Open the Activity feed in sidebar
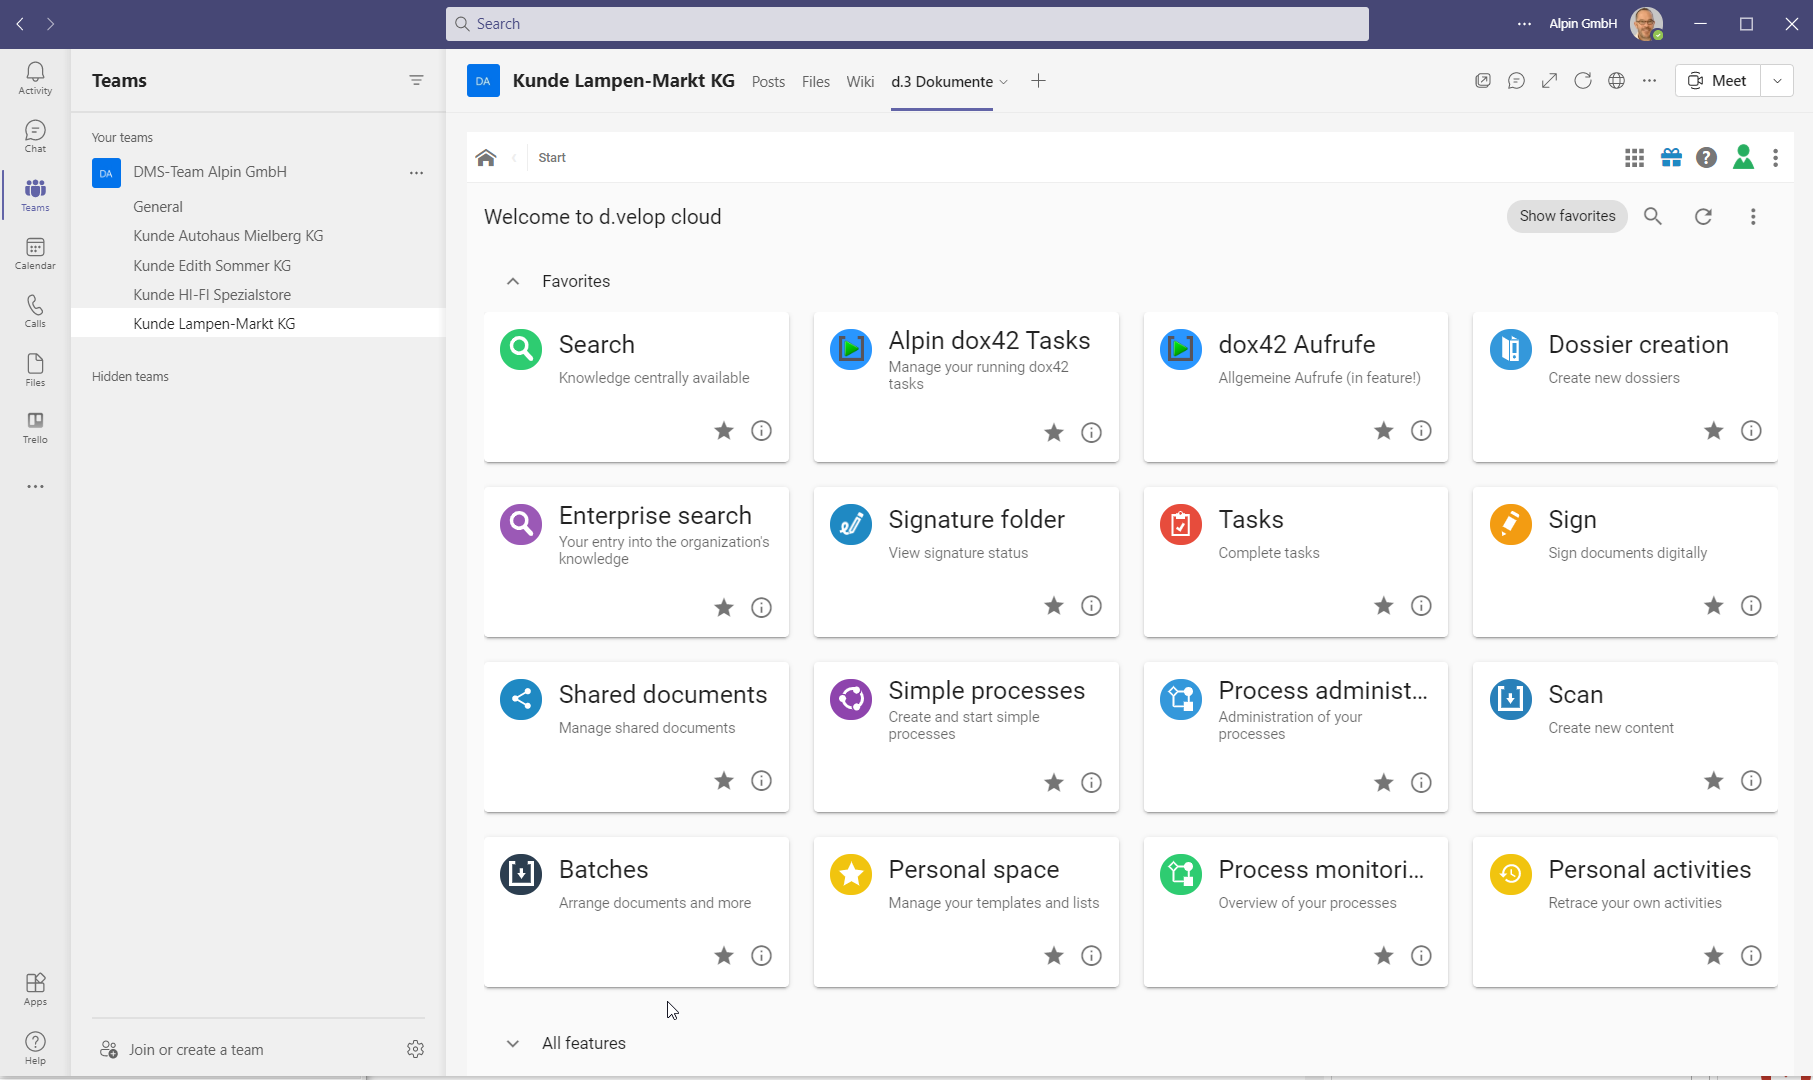This screenshot has width=1813, height=1080. click(35, 78)
